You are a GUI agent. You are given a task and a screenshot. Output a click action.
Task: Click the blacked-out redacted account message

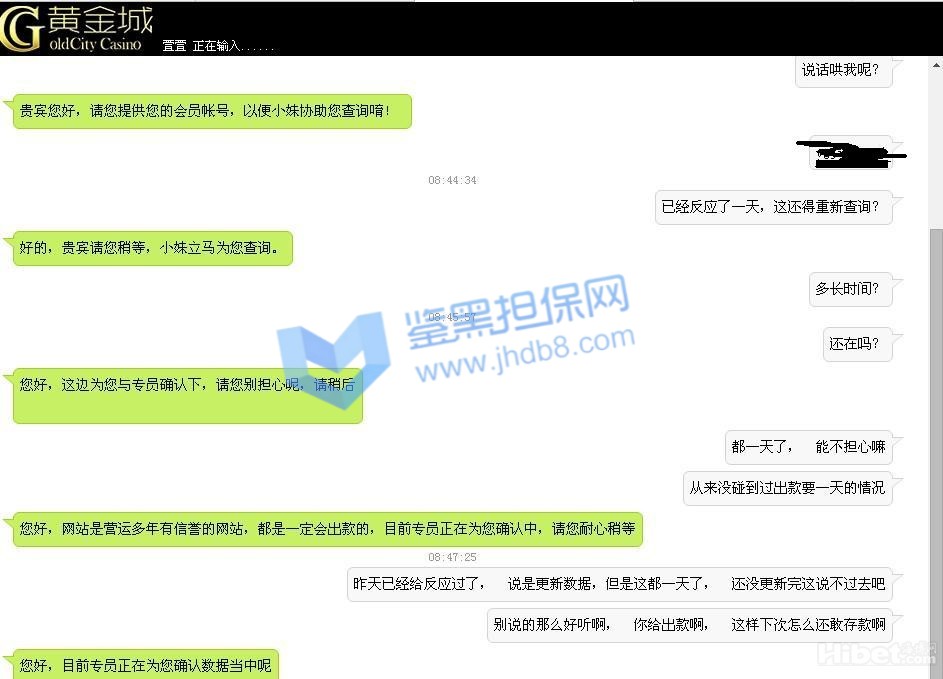850,153
